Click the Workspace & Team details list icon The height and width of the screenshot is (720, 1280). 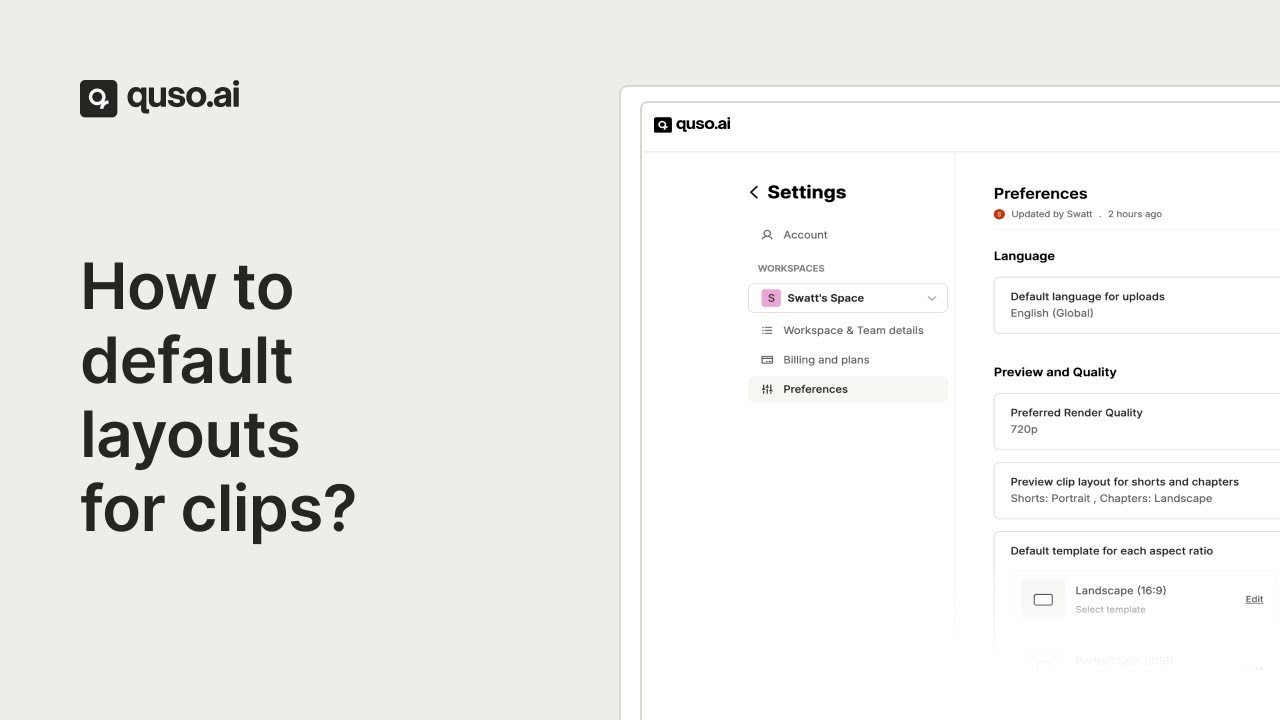coord(767,330)
